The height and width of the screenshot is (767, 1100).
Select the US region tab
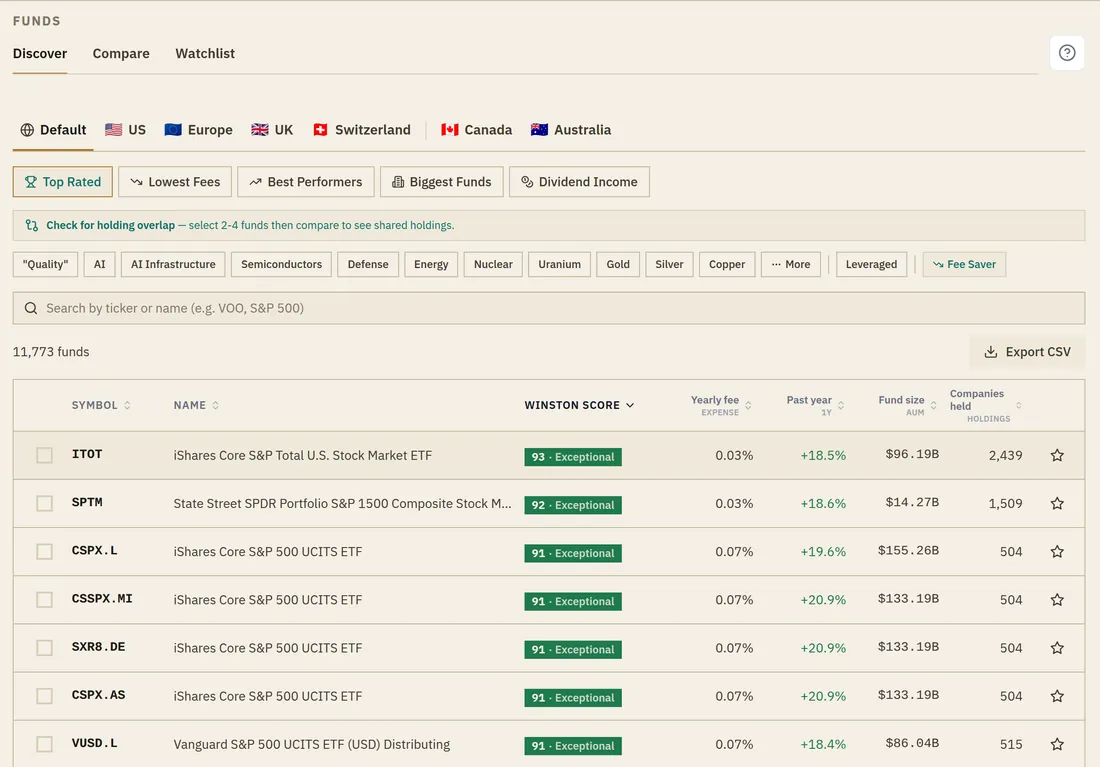pyautogui.click(x=126, y=130)
